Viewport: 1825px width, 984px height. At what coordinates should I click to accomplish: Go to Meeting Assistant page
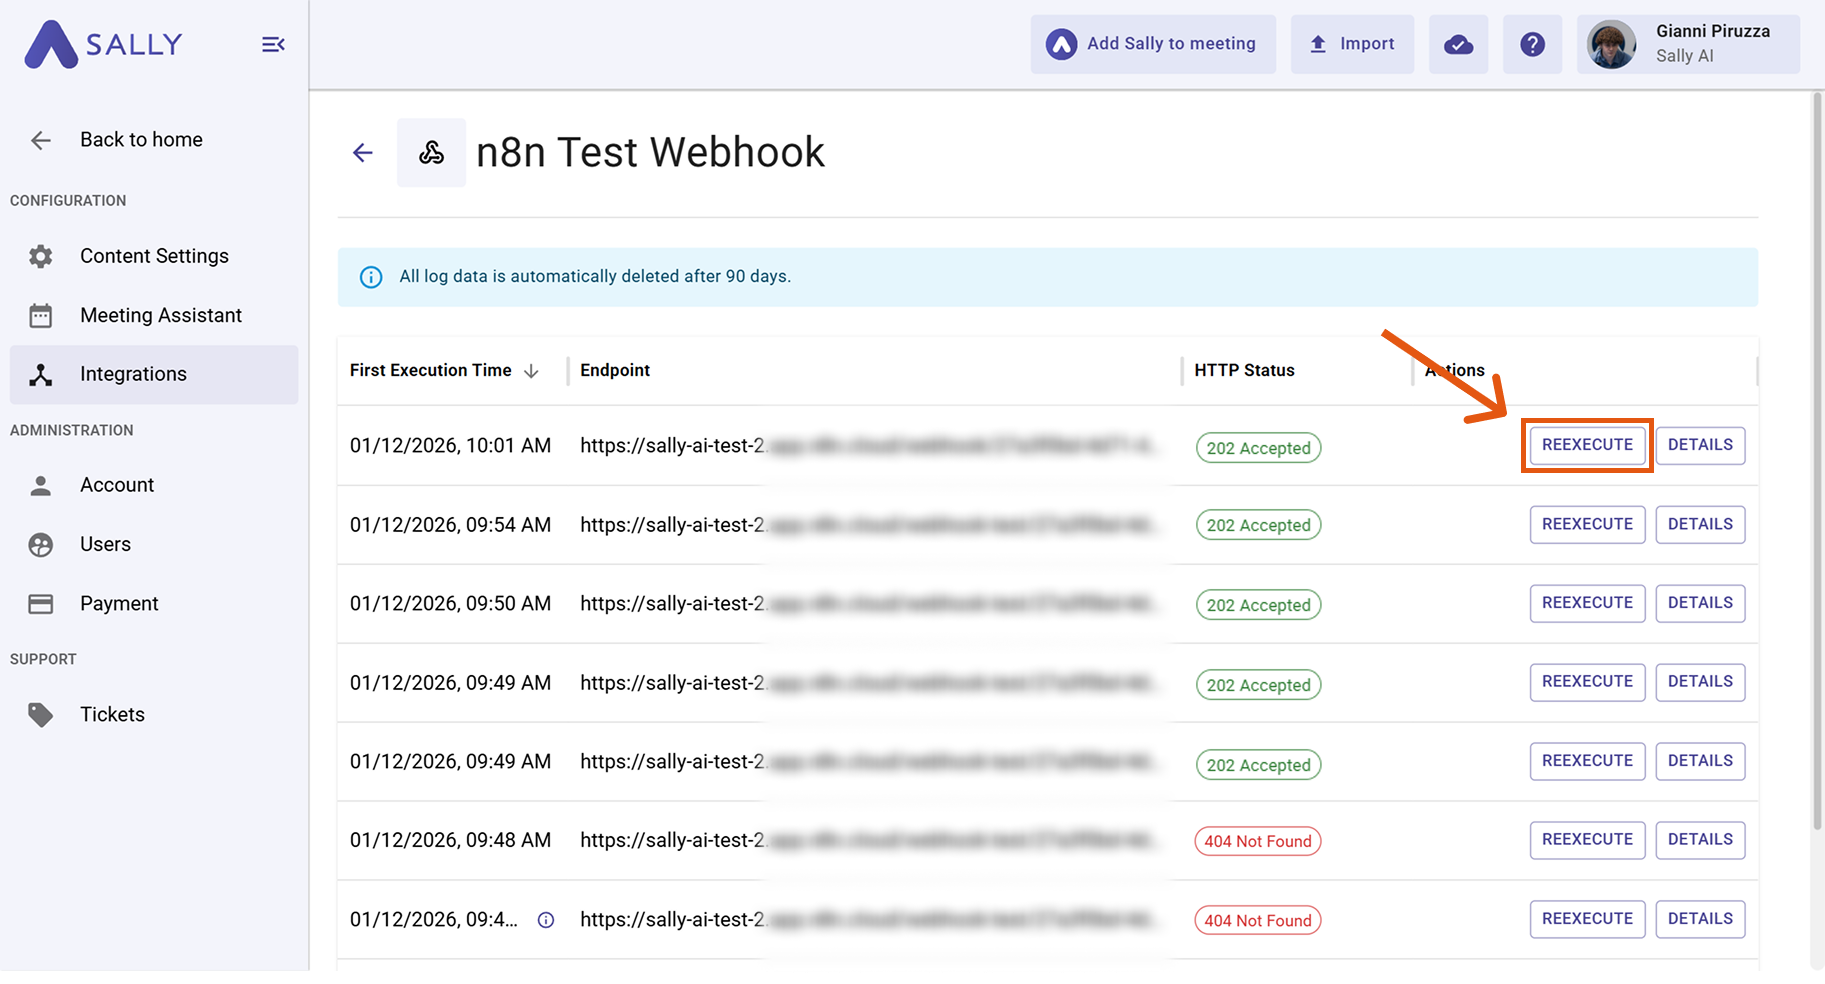(160, 315)
